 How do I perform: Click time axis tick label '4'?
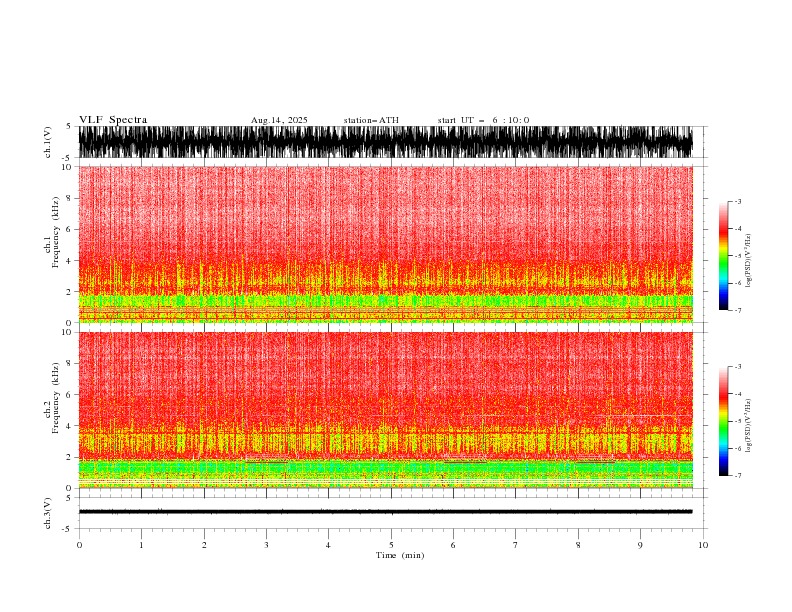pos(328,545)
